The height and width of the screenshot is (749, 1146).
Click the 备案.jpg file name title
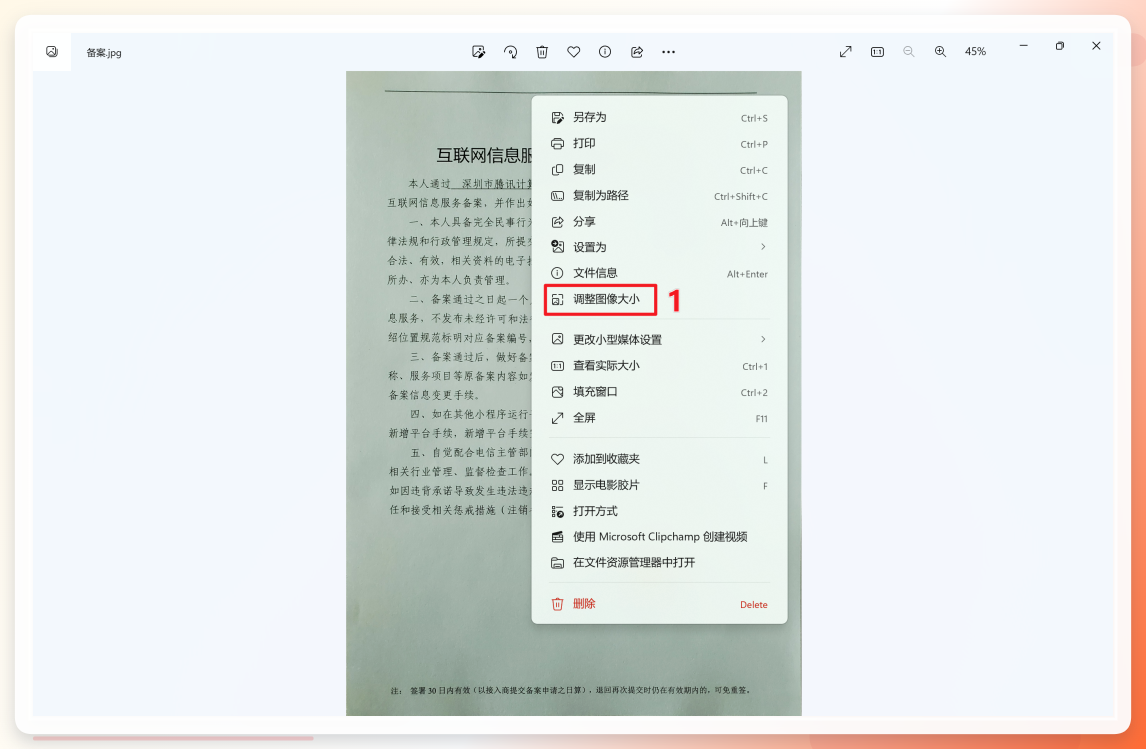[x=104, y=53]
